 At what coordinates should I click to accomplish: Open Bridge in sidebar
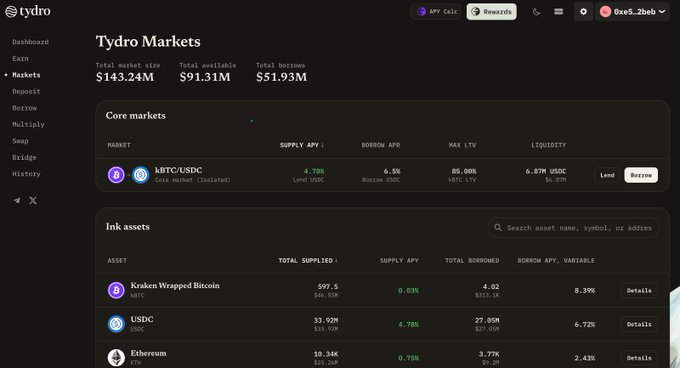[24, 157]
